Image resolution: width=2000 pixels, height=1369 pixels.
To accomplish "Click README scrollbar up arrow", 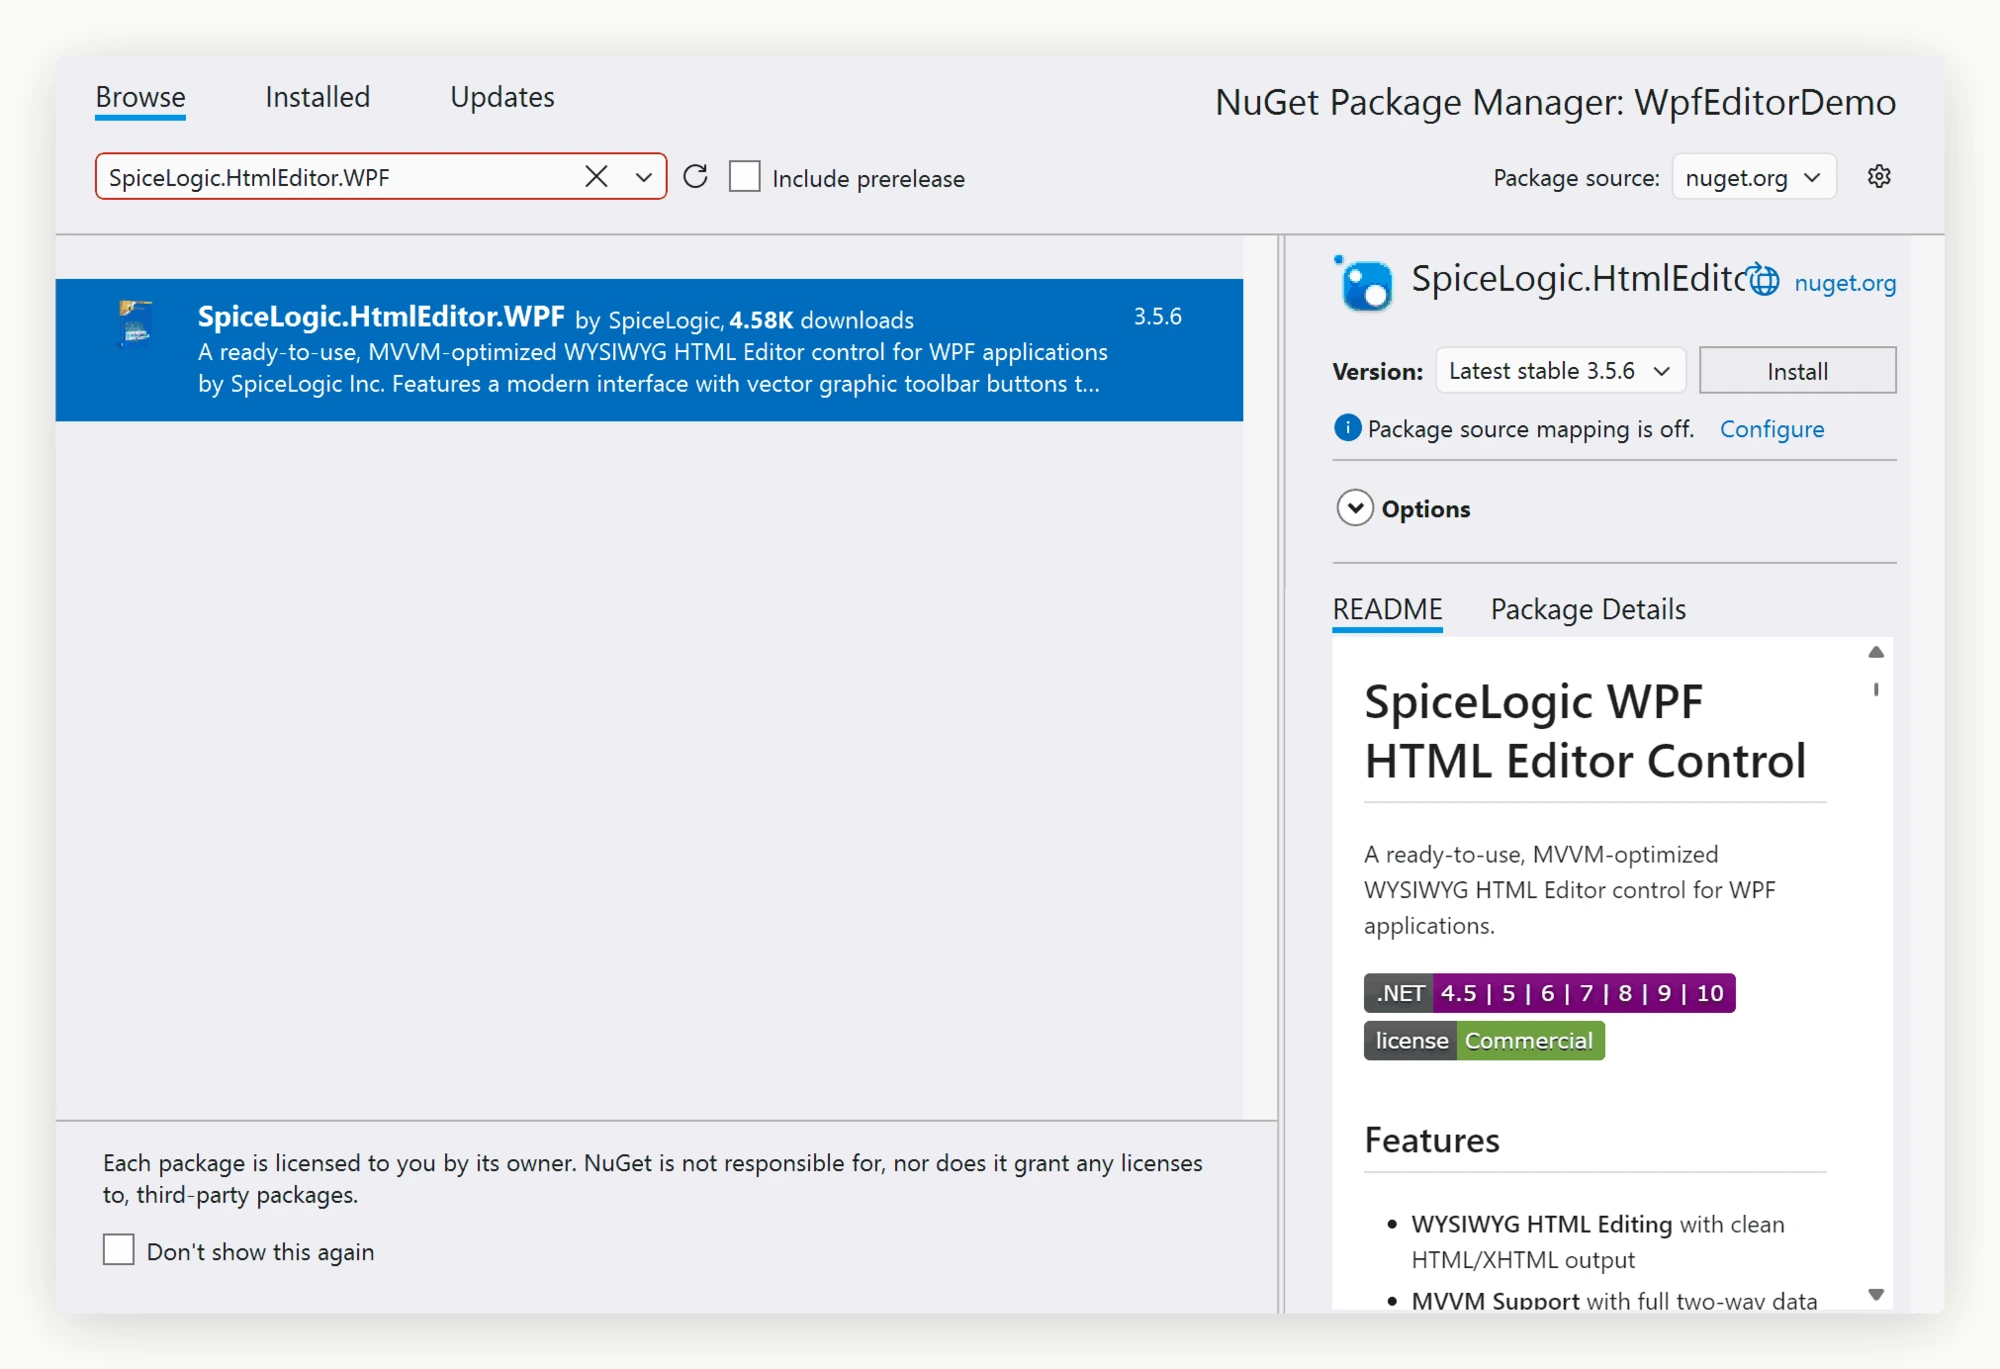I will [1876, 652].
